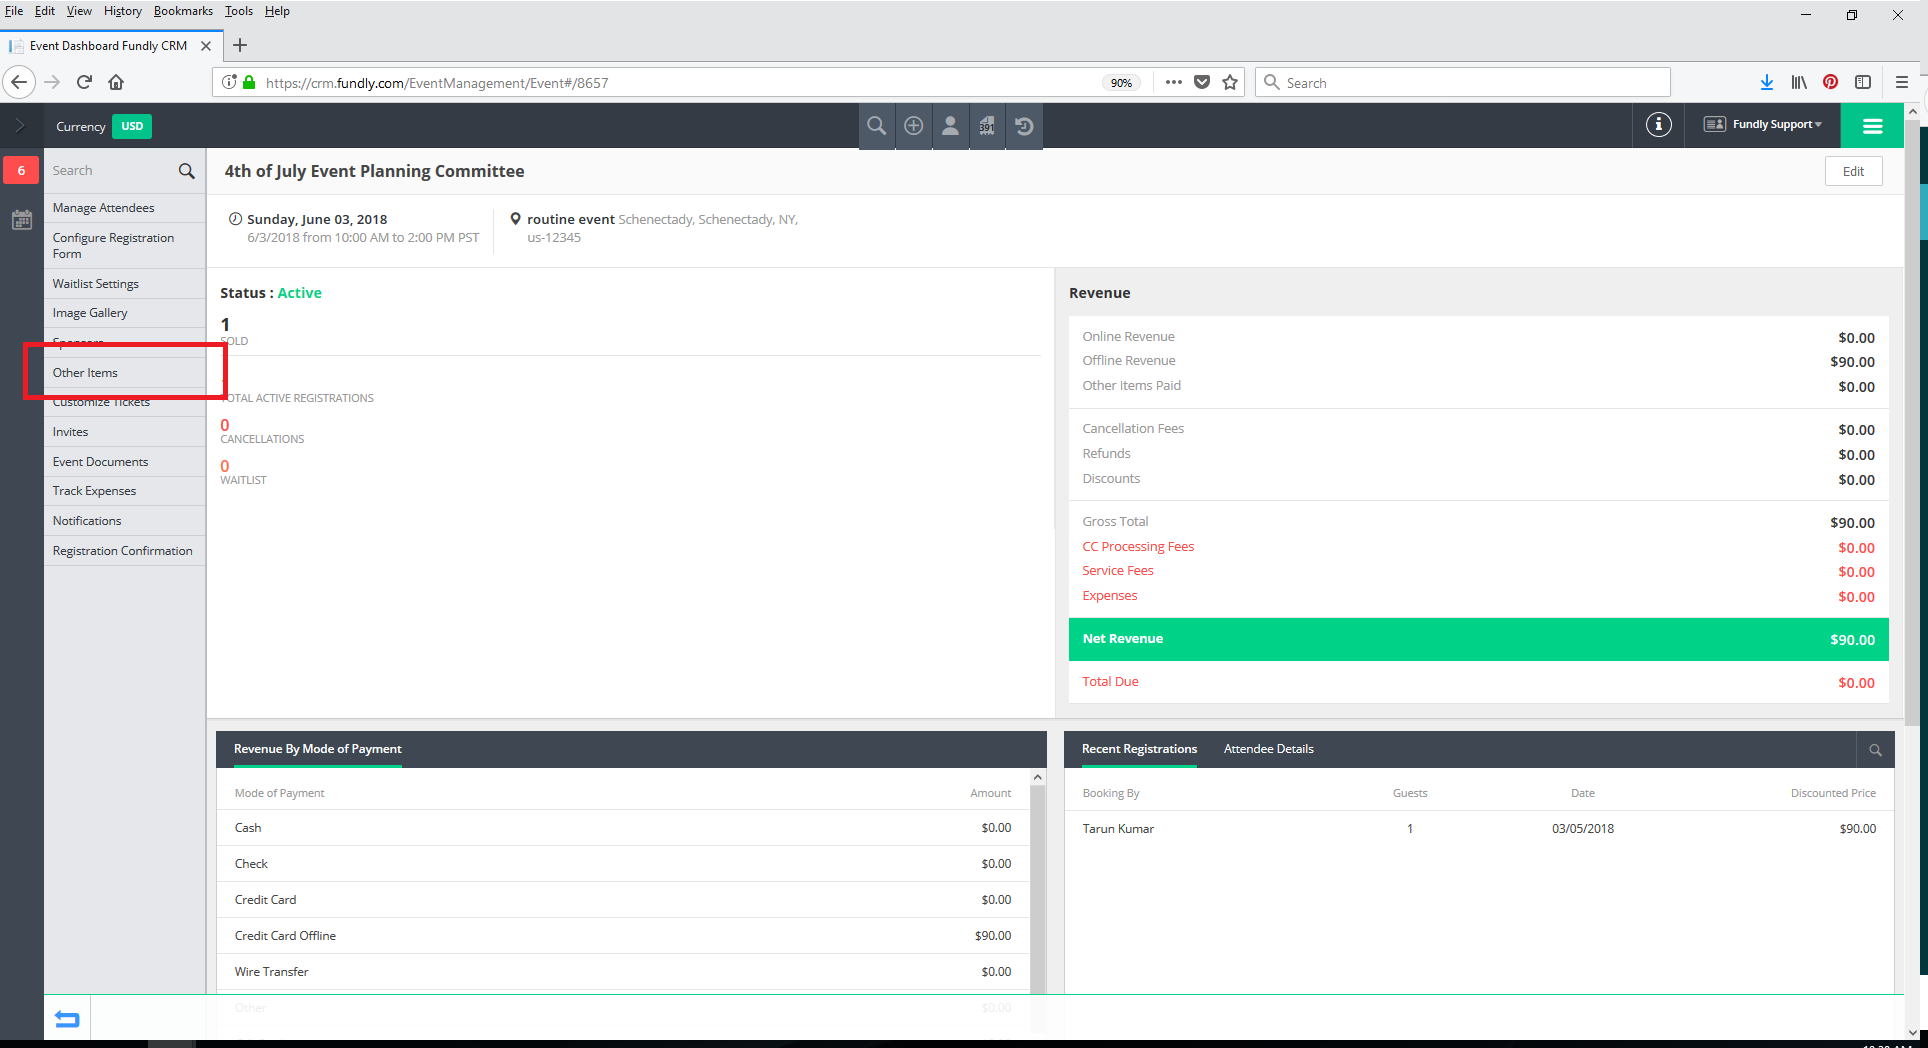Open the Firefox downloads arrow icon
Screen dimensions: 1928x1048
click(1767, 82)
